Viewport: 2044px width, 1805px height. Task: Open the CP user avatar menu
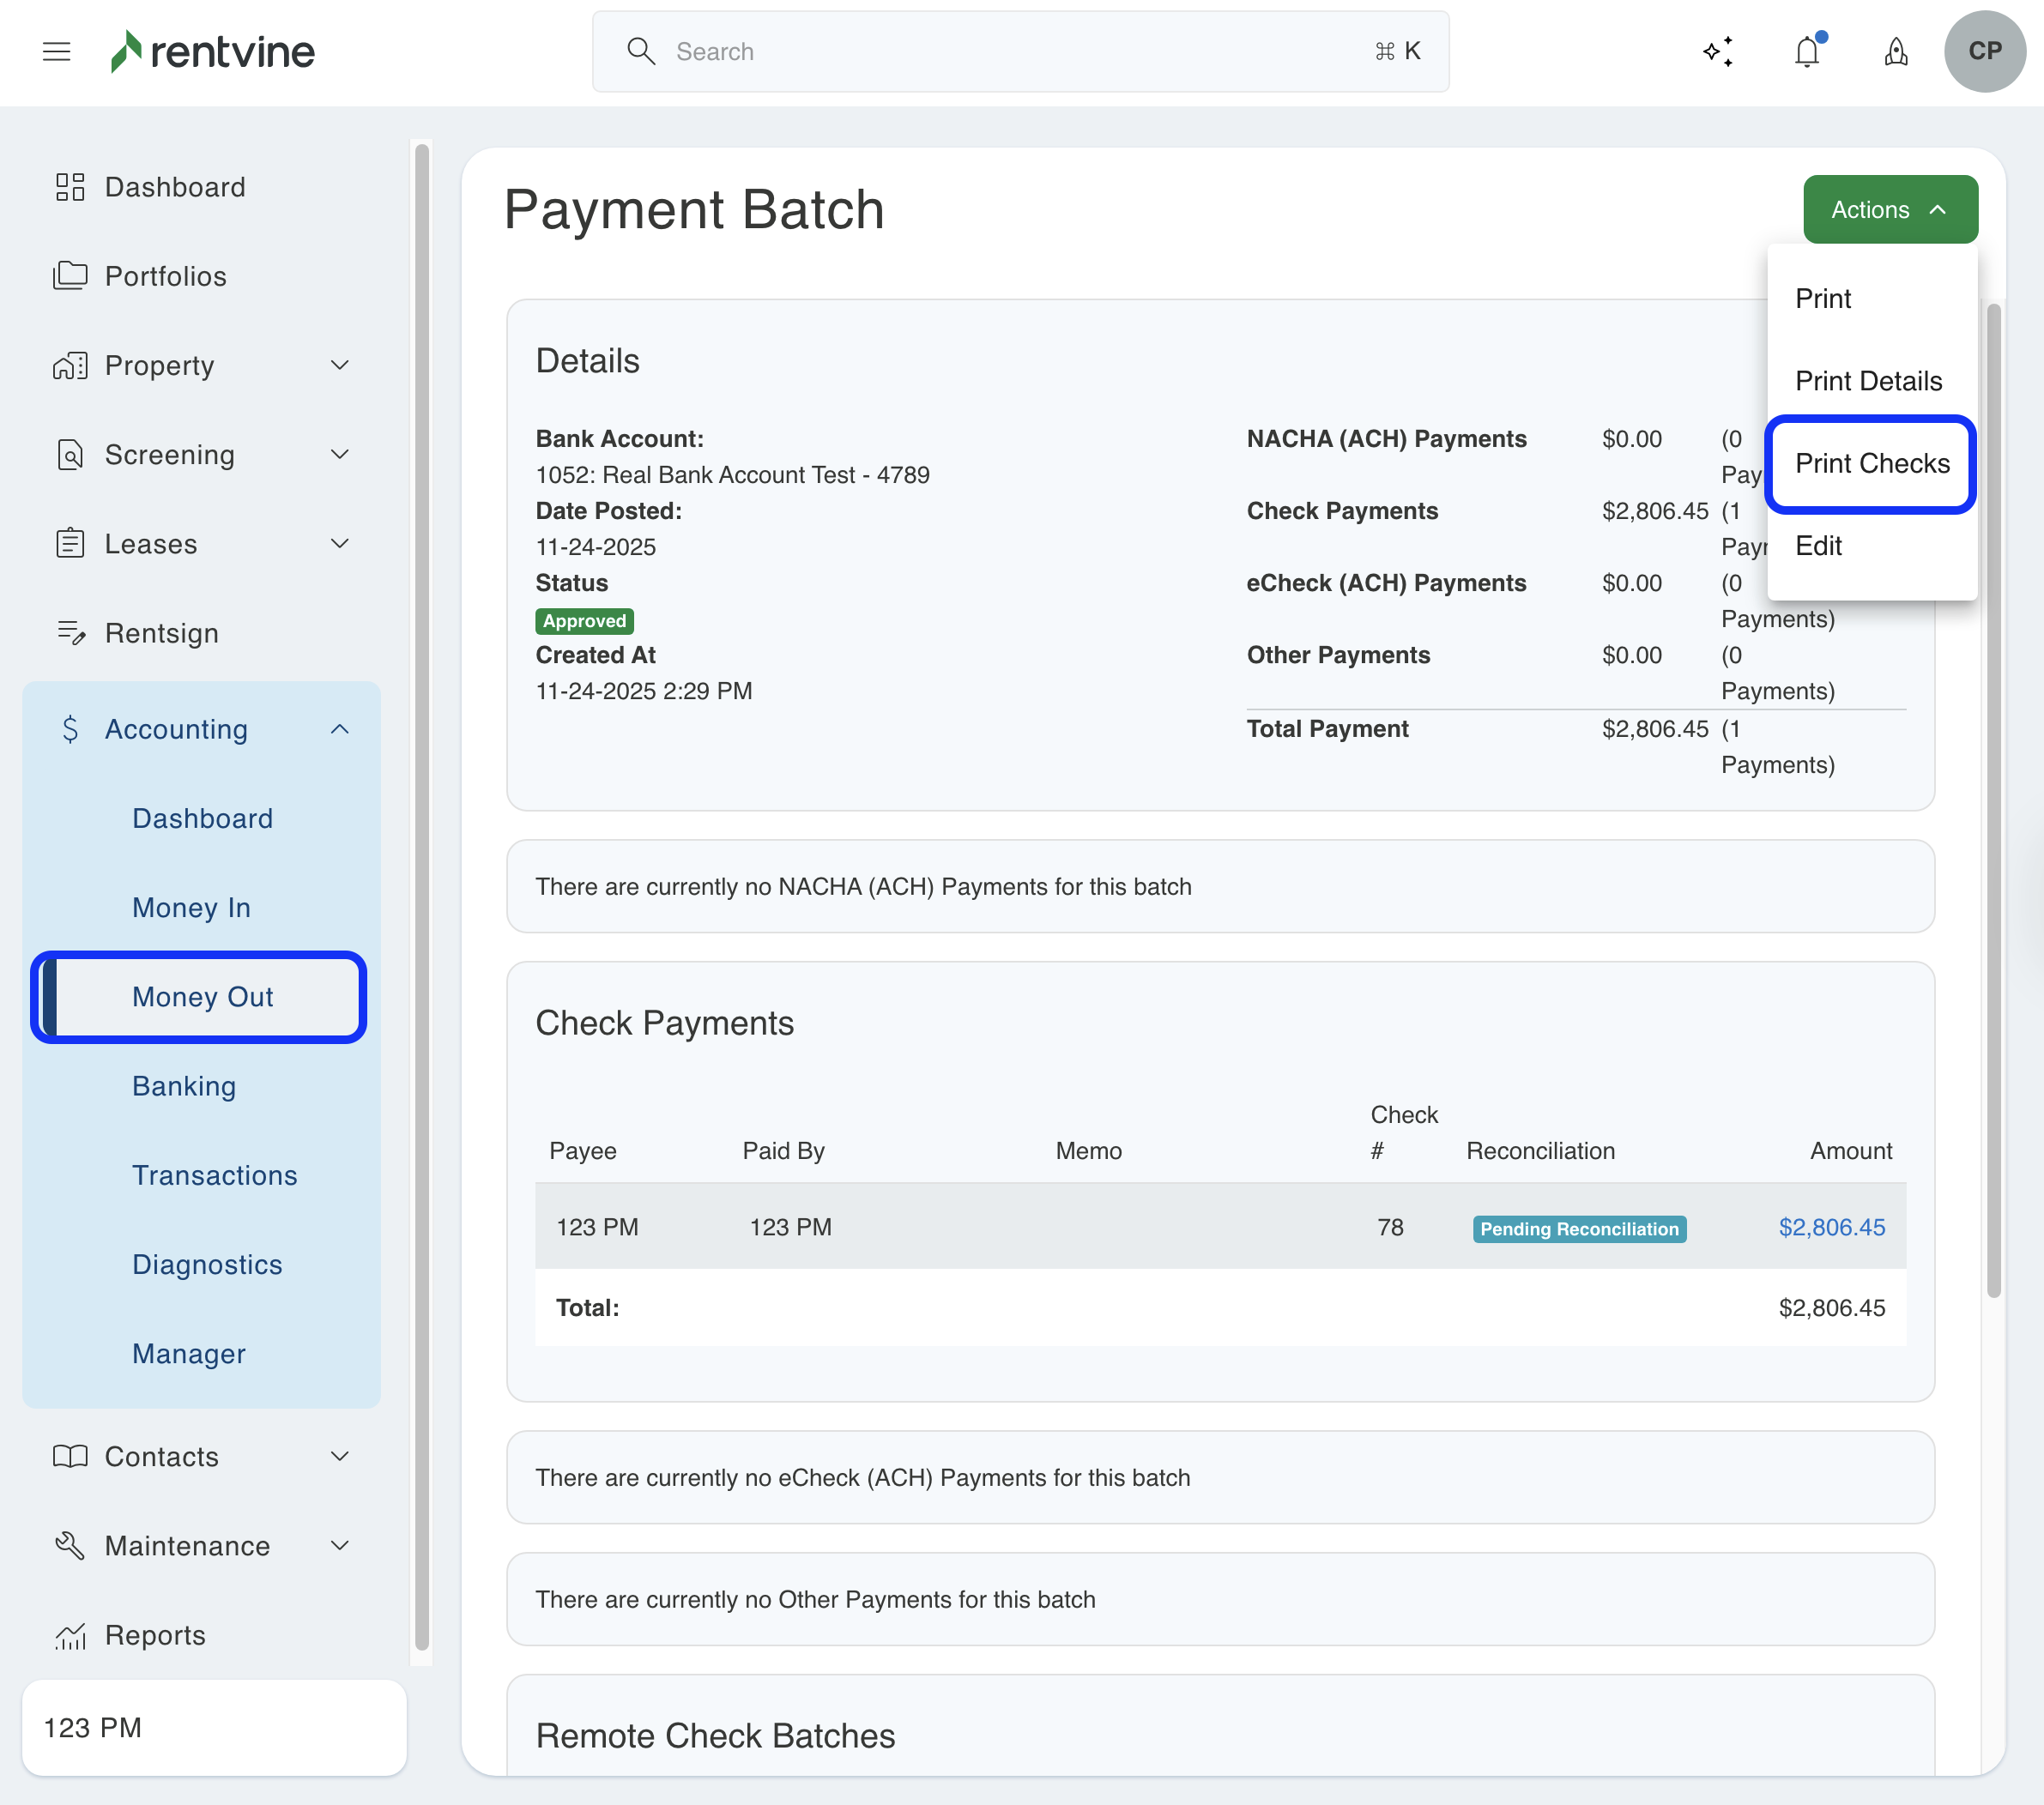(1984, 51)
